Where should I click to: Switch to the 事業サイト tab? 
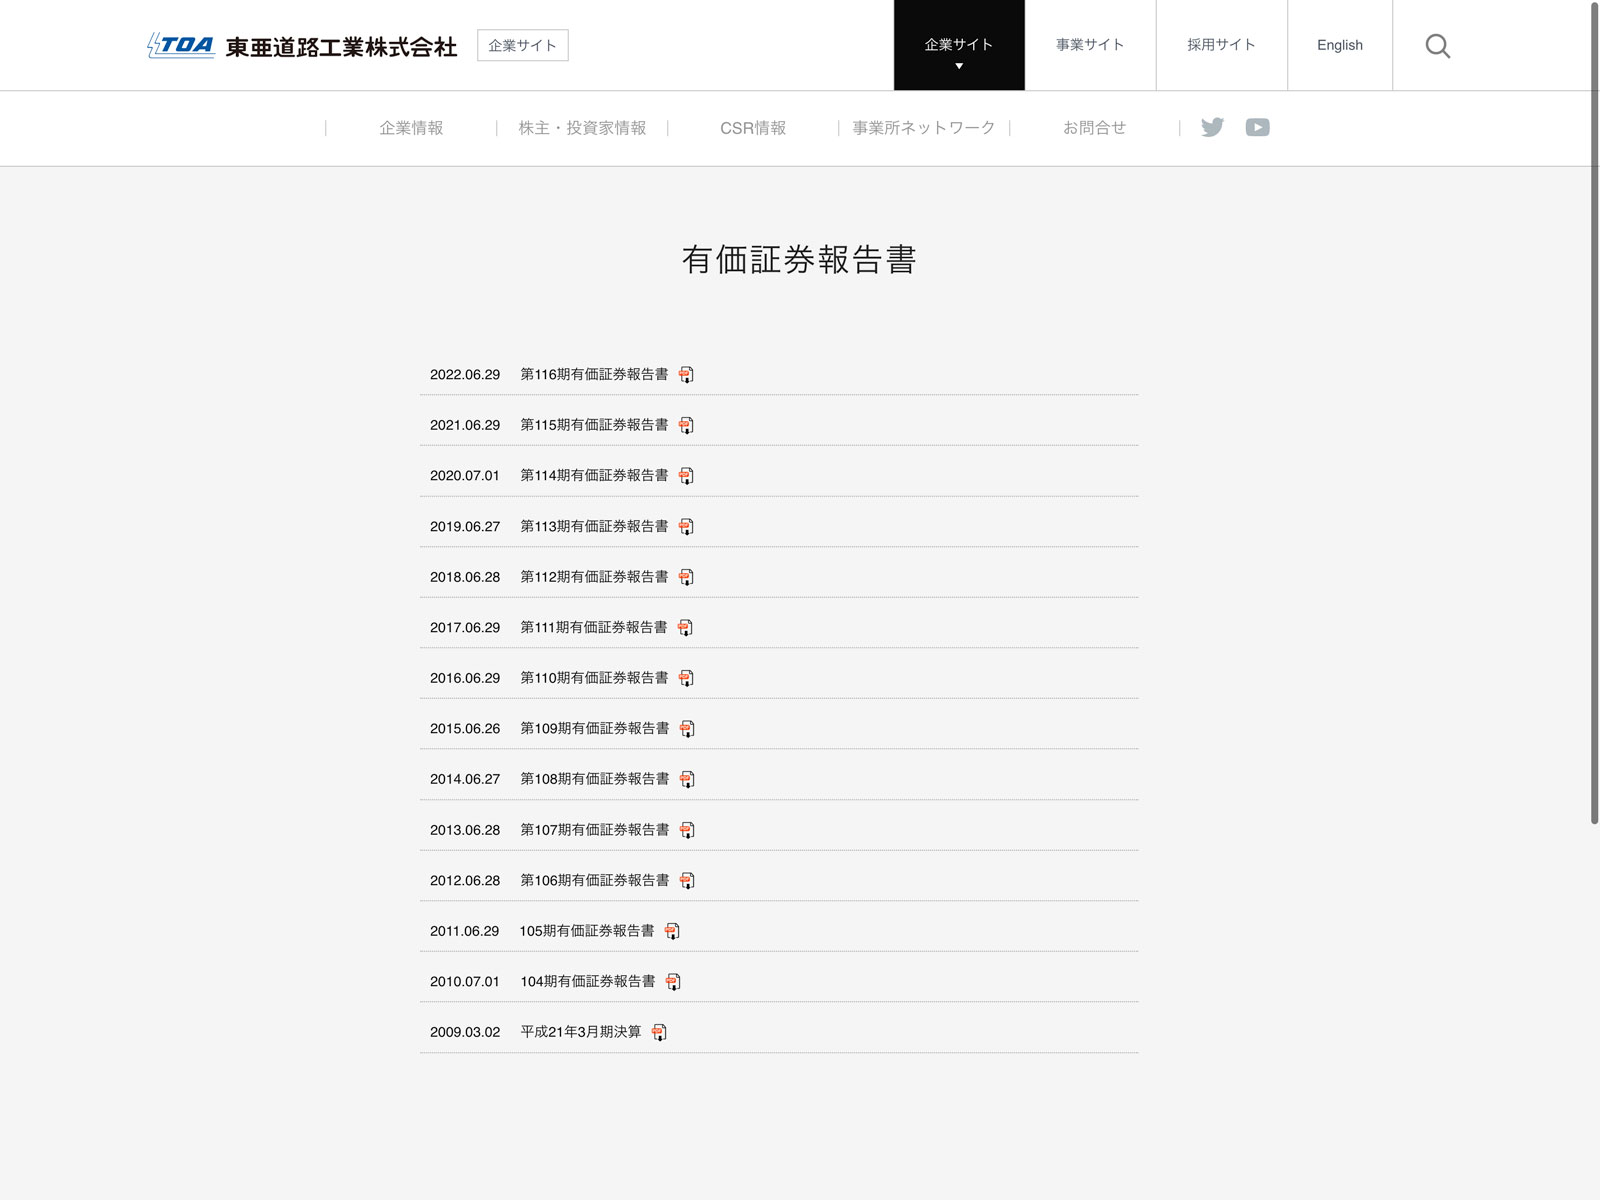pyautogui.click(x=1090, y=45)
